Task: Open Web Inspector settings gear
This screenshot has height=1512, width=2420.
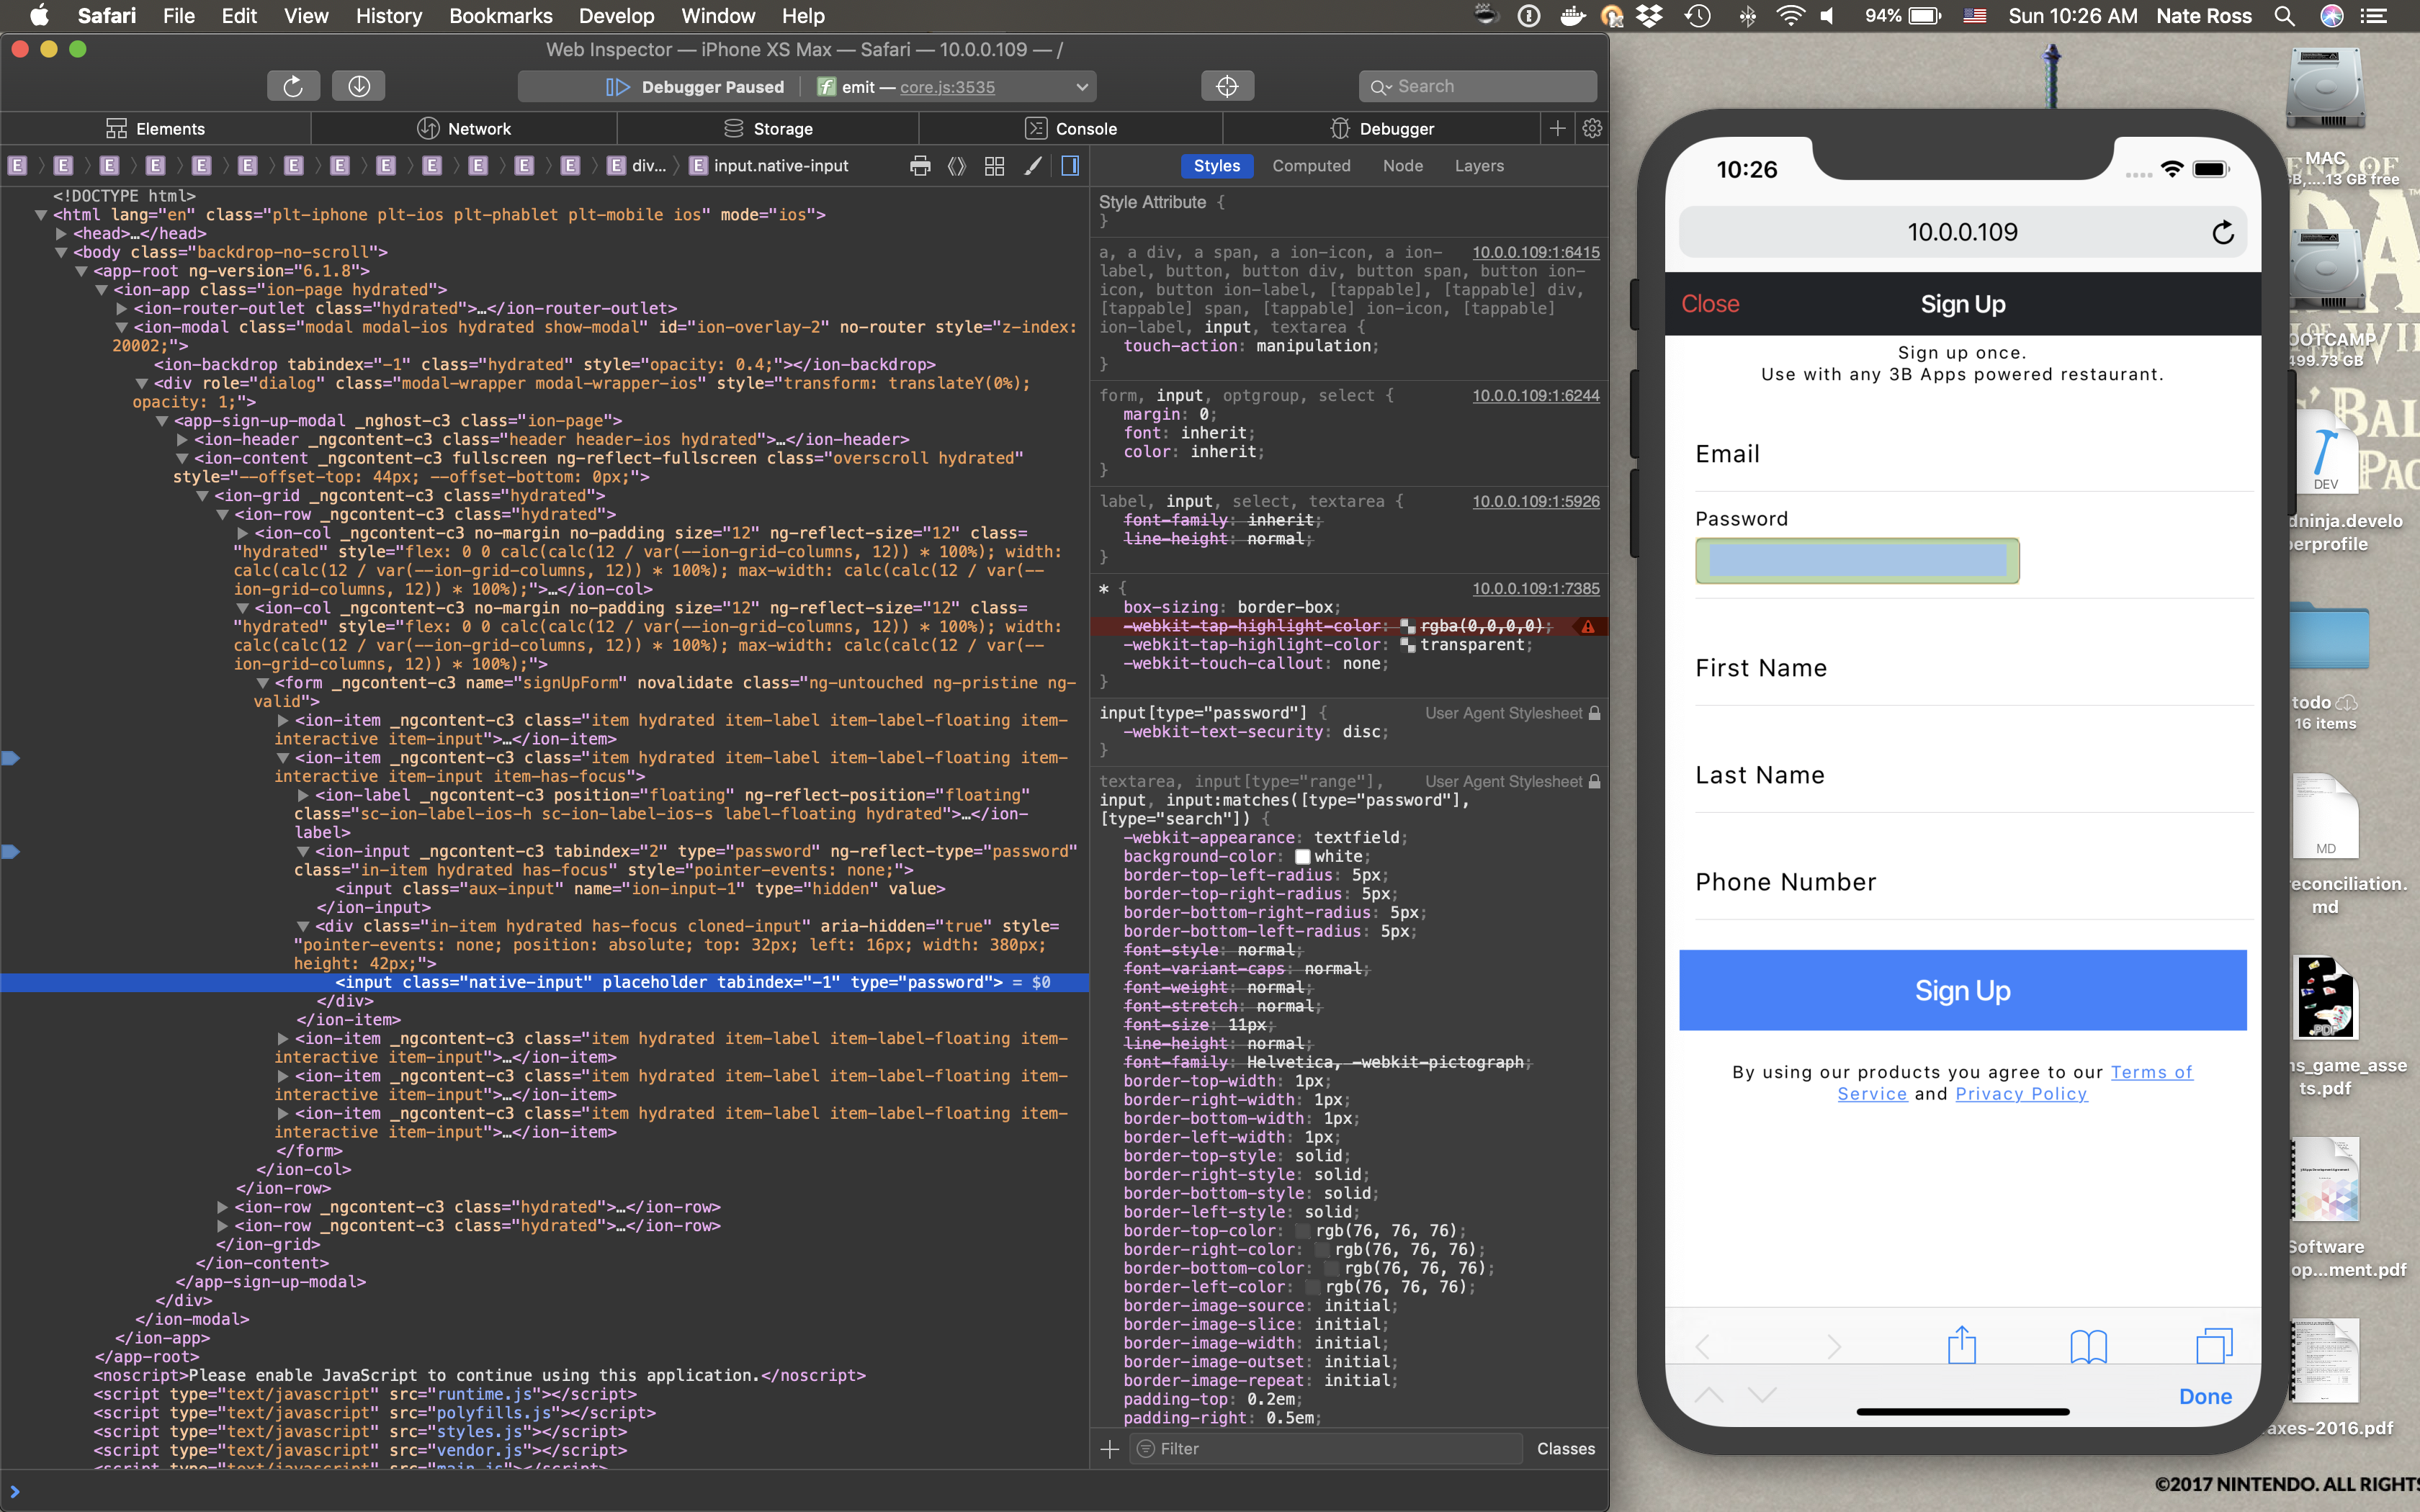Action: coord(1592,129)
